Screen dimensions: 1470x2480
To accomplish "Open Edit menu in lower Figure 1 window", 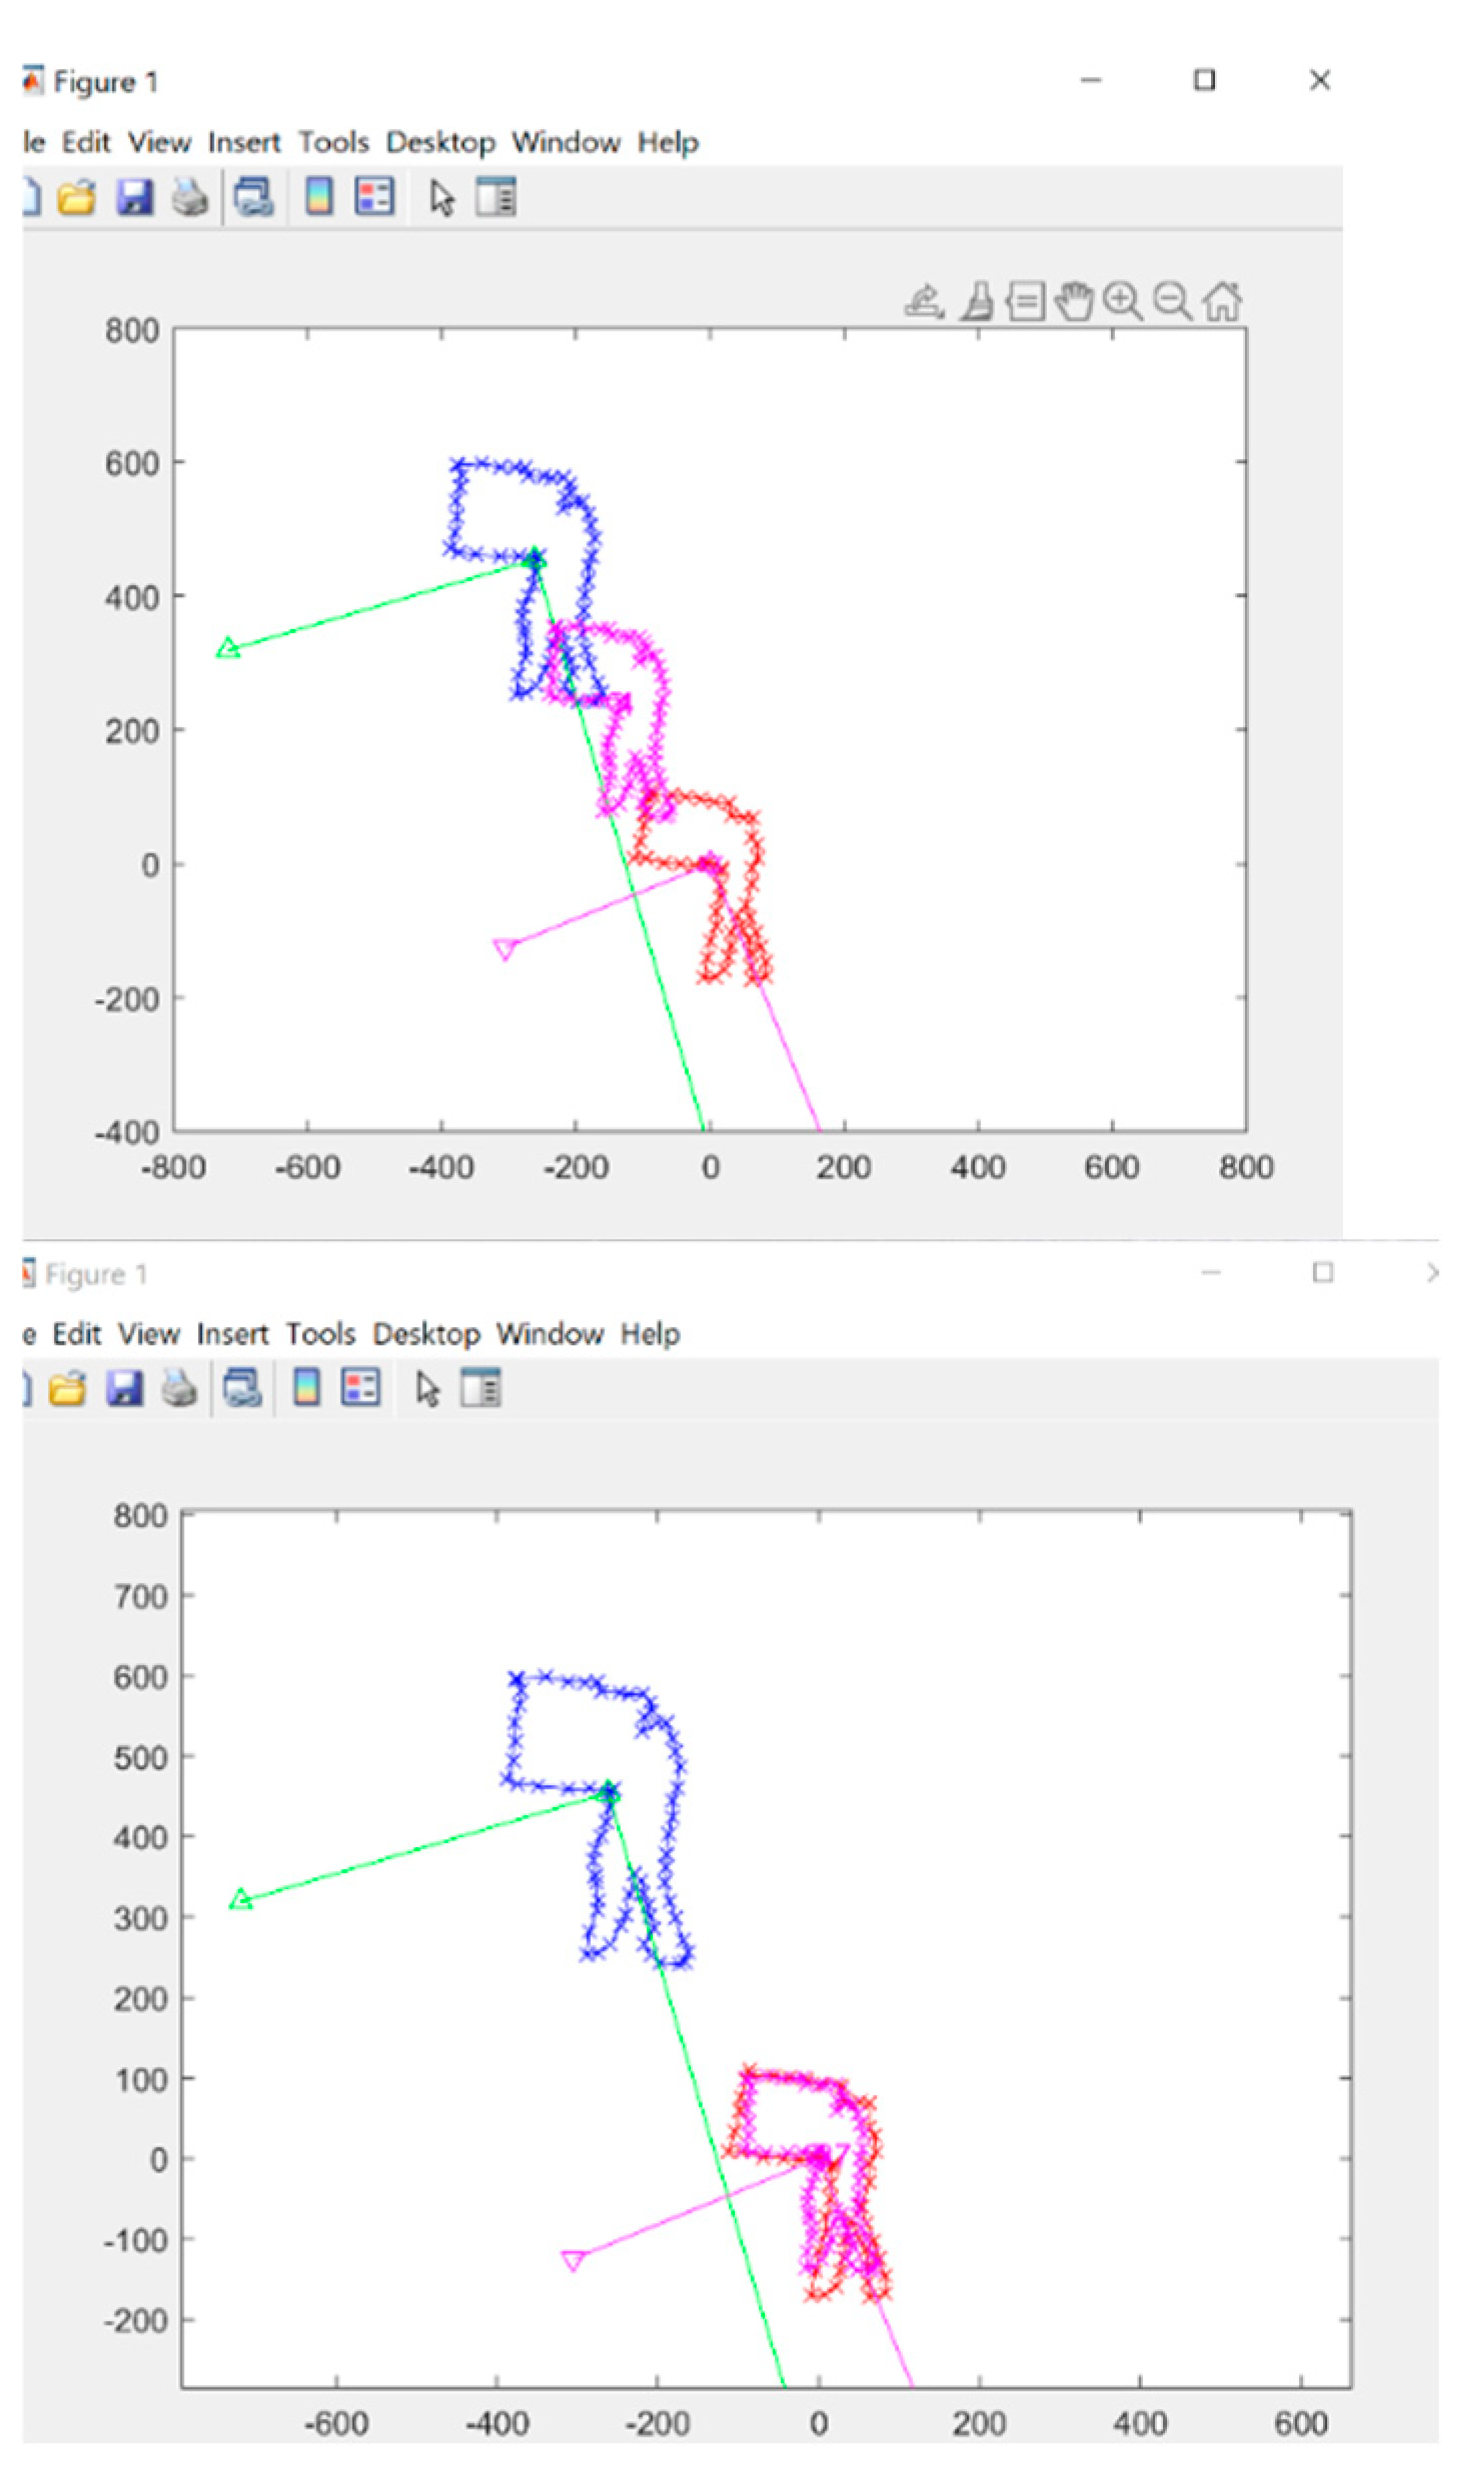I will 77,1333.
